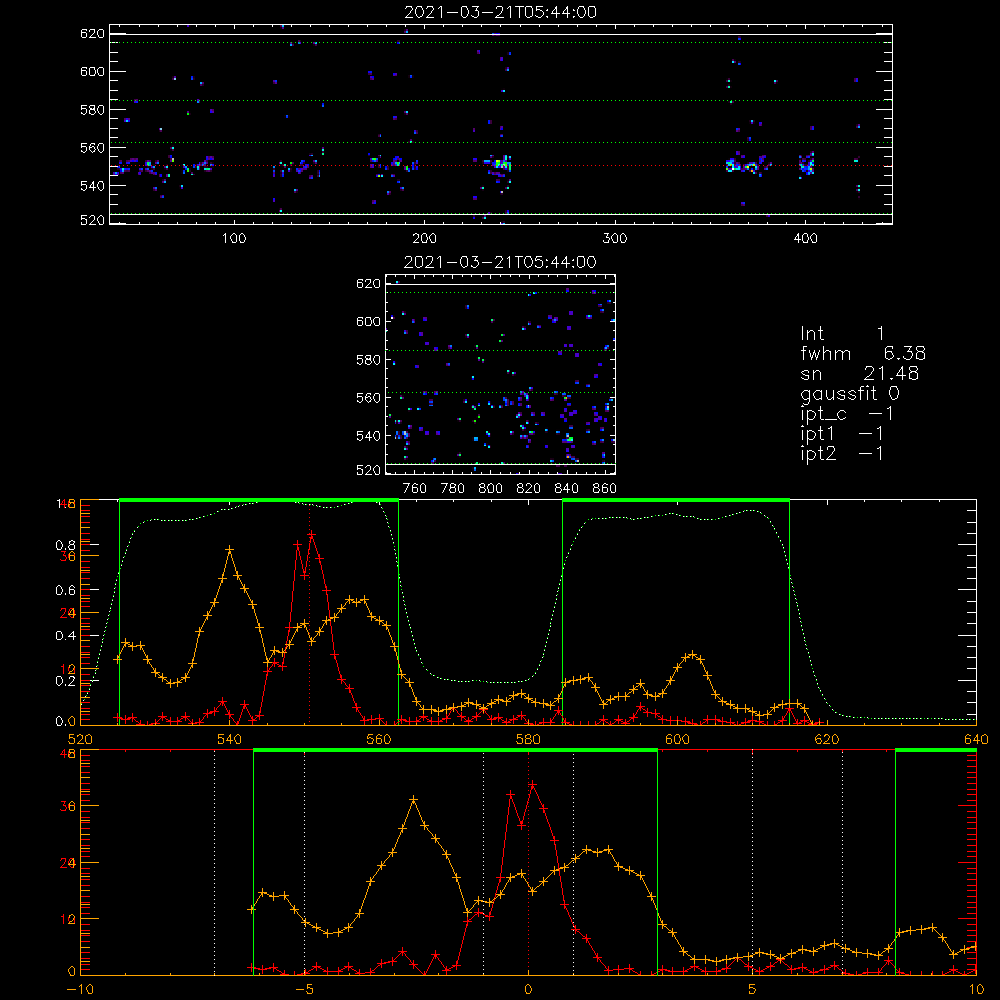Click the 10 tick label on the bottom axis
The image size is (1000, 1000).
coord(976,989)
